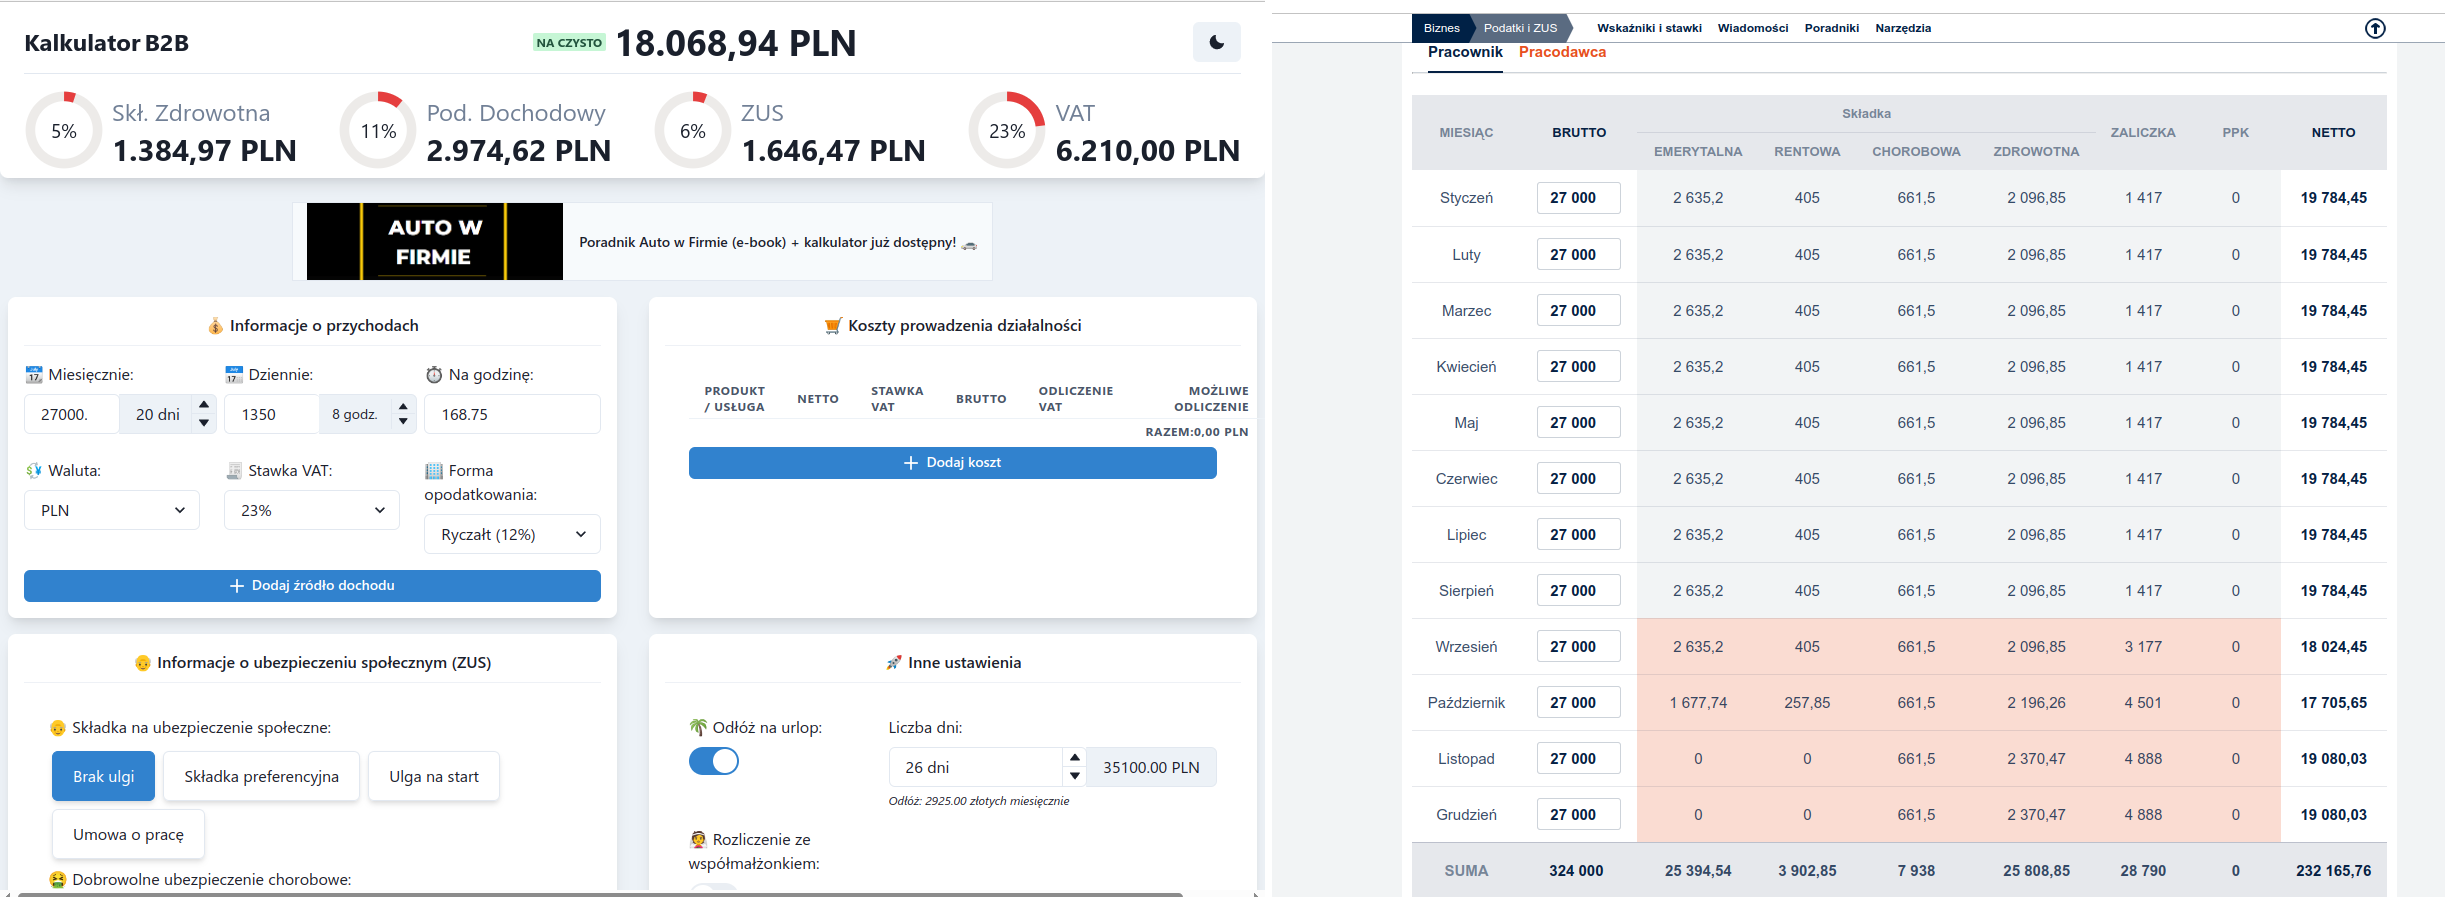Screen dimensions: 2445x897
Task: Disable the Odłóż na urlop switch
Action: (714, 762)
